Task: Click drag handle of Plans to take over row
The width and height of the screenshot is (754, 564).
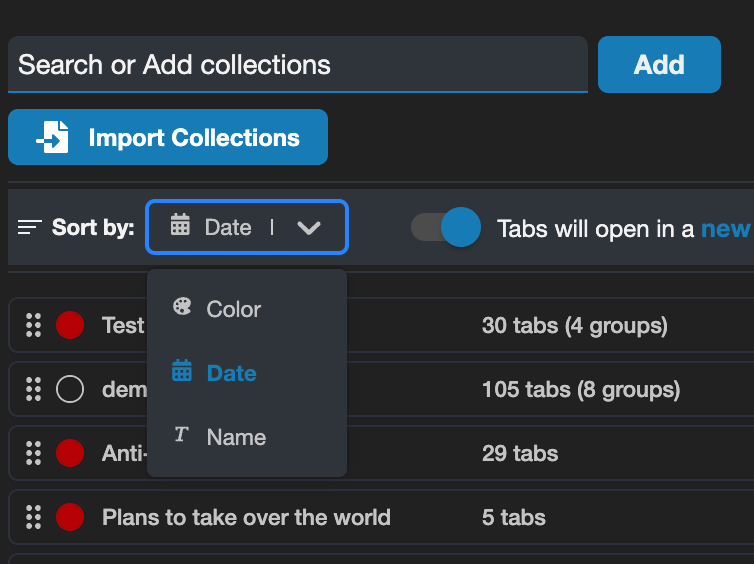Action: tap(33, 517)
